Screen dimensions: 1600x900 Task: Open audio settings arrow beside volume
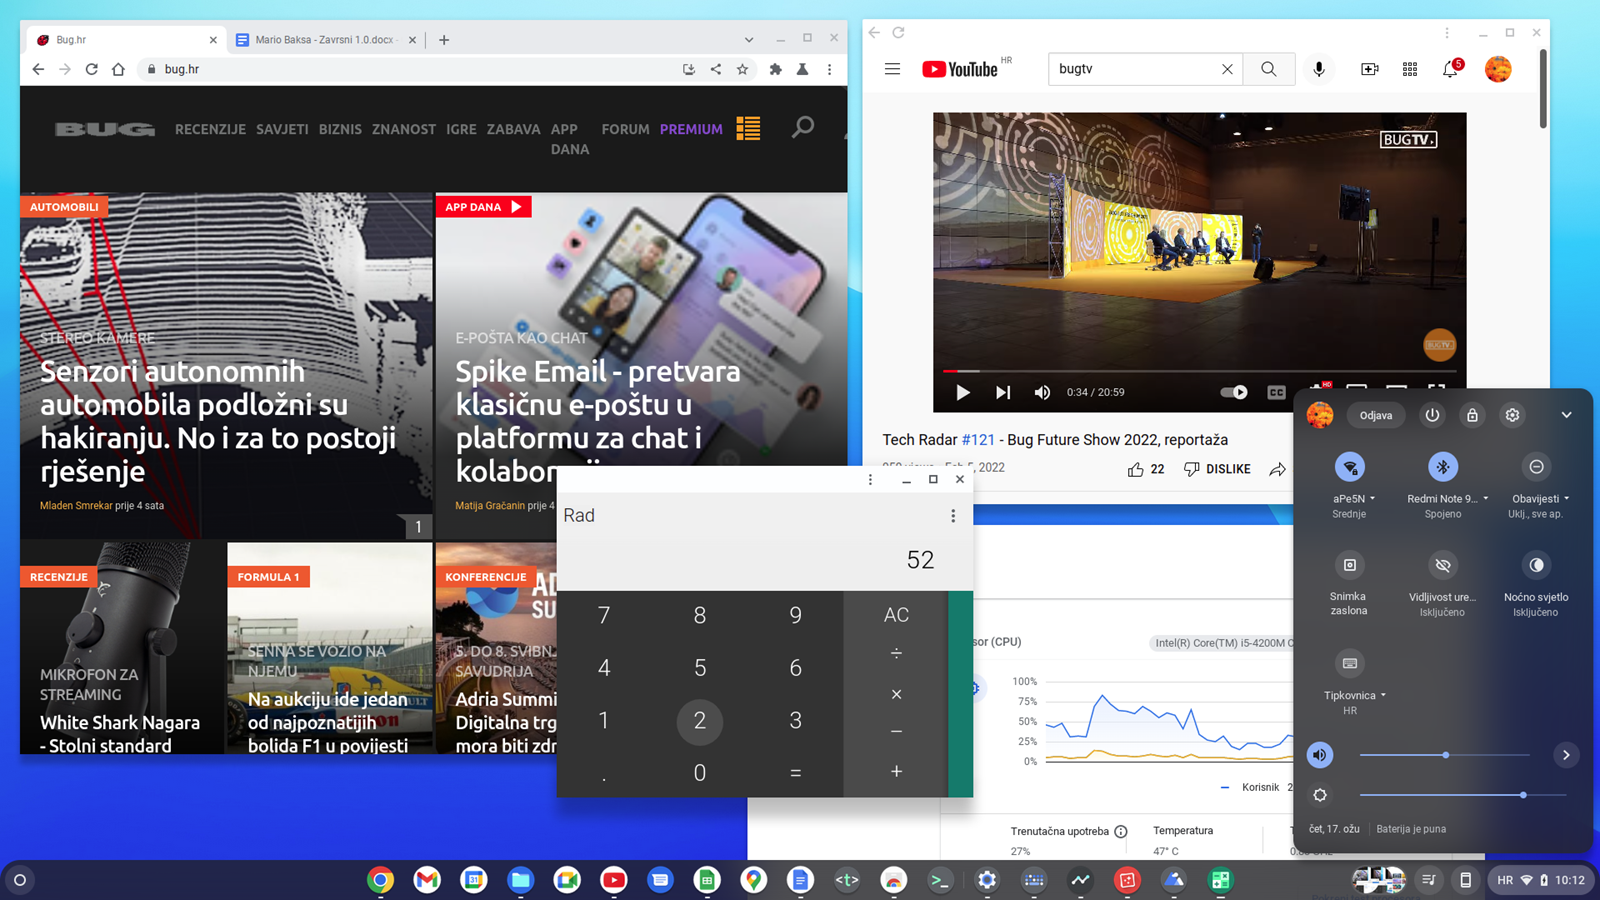(1566, 755)
